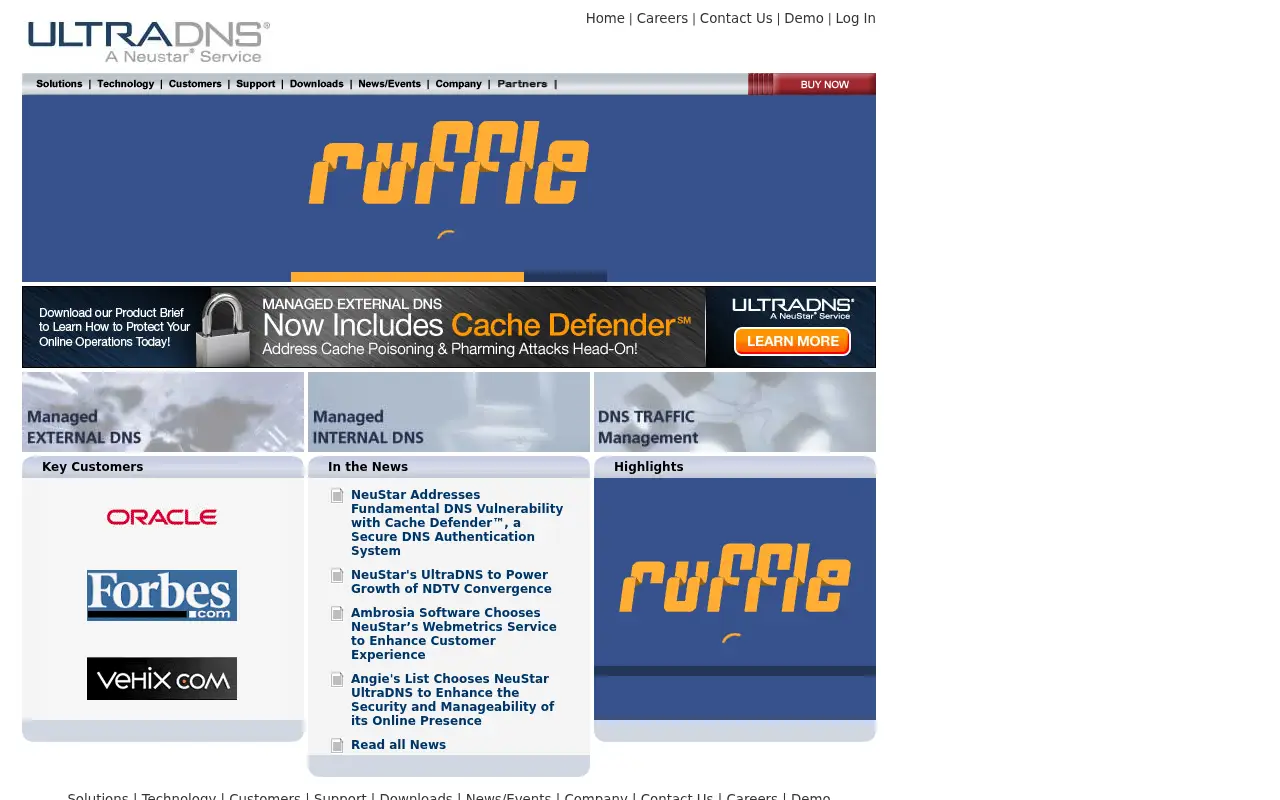Open the Angie's List UltraDNS article
The height and width of the screenshot is (800, 1280).
[452, 700]
